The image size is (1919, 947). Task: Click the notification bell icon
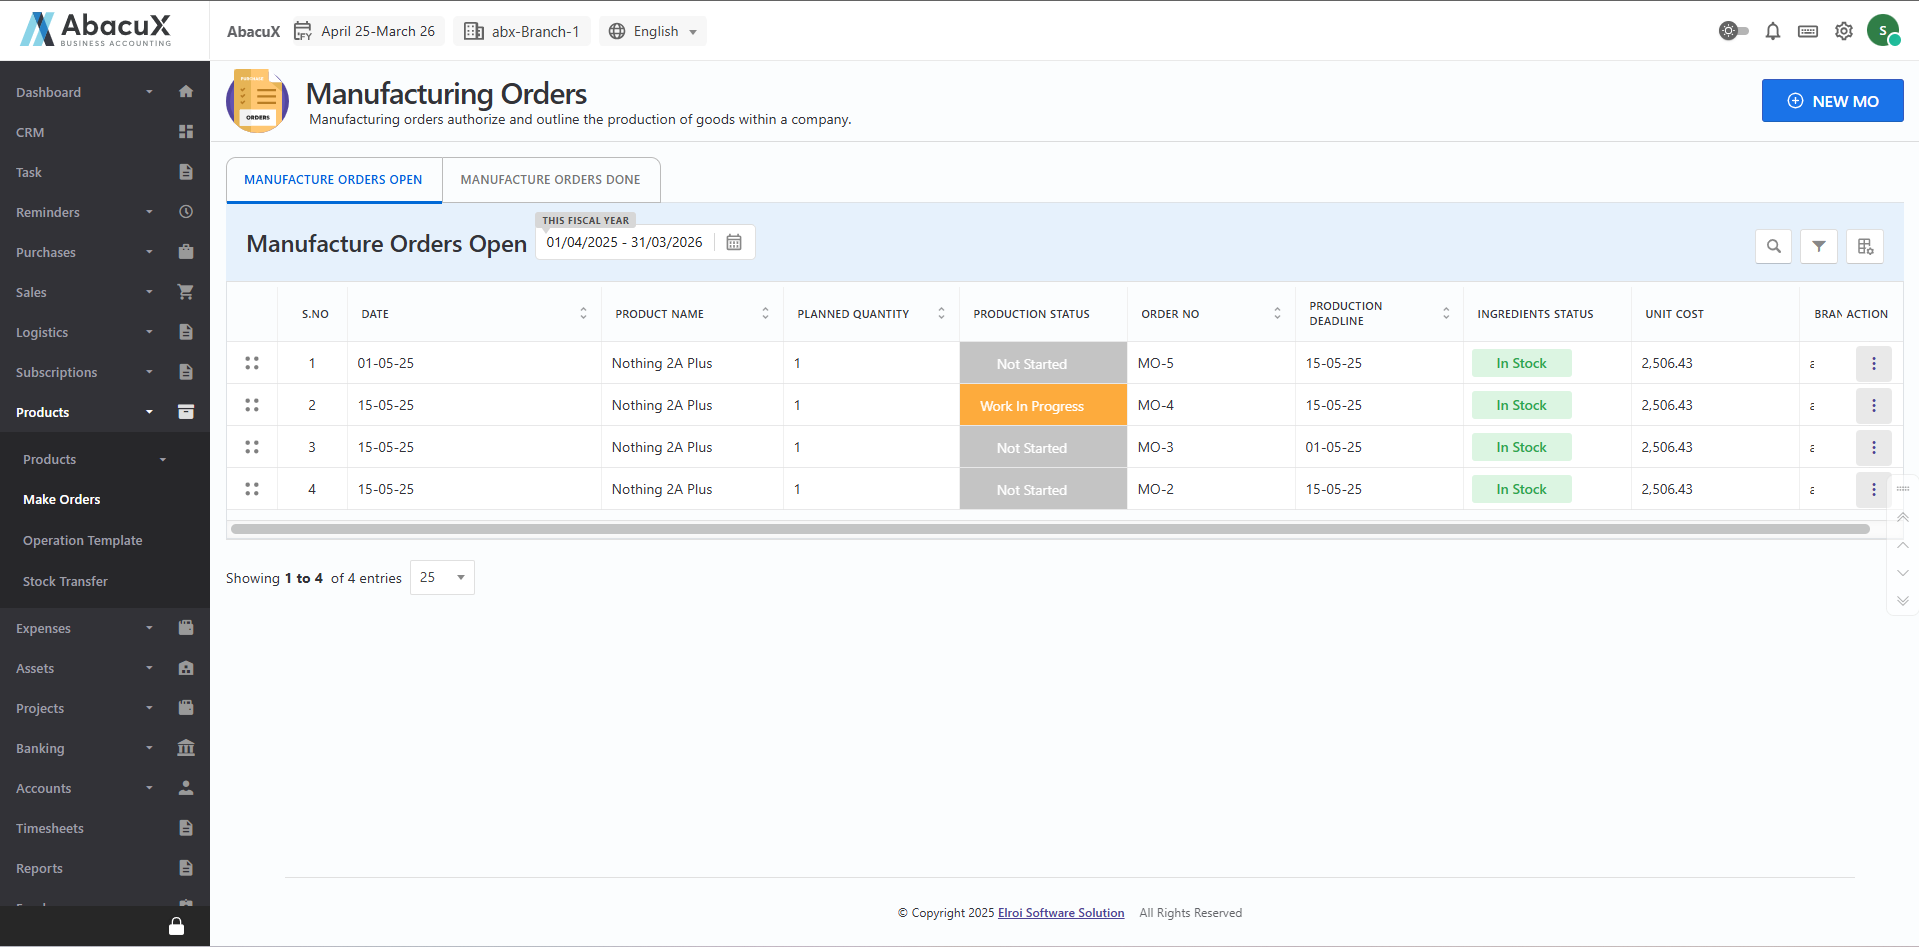coord(1772,31)
